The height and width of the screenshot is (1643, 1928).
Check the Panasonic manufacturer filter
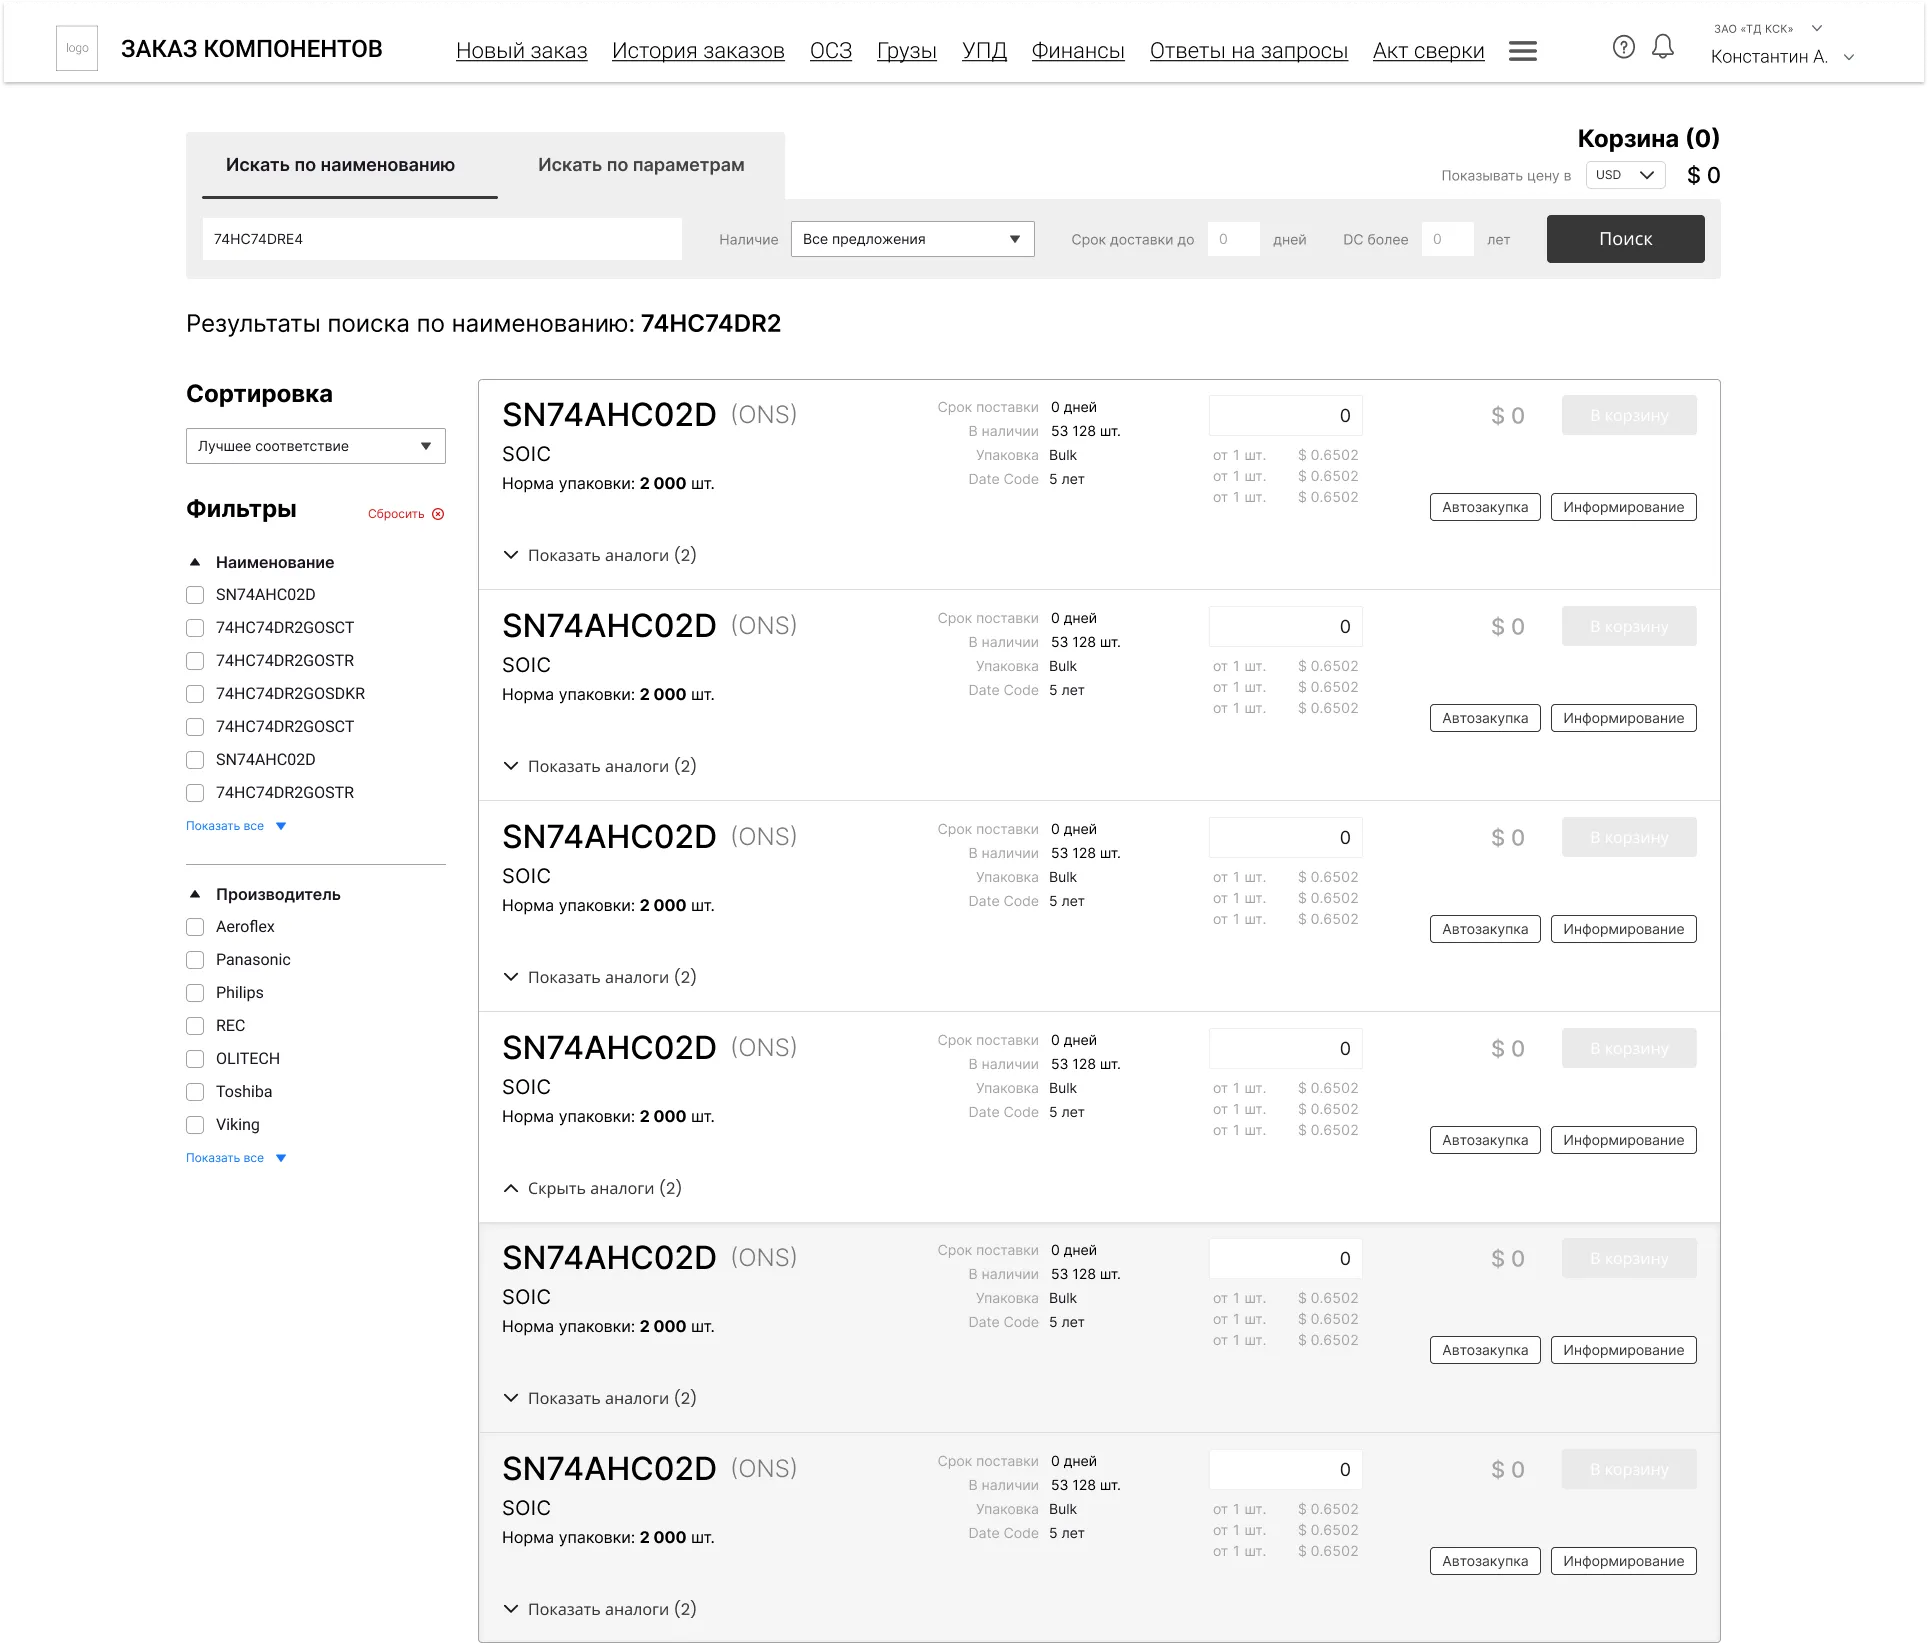[195, 960]
